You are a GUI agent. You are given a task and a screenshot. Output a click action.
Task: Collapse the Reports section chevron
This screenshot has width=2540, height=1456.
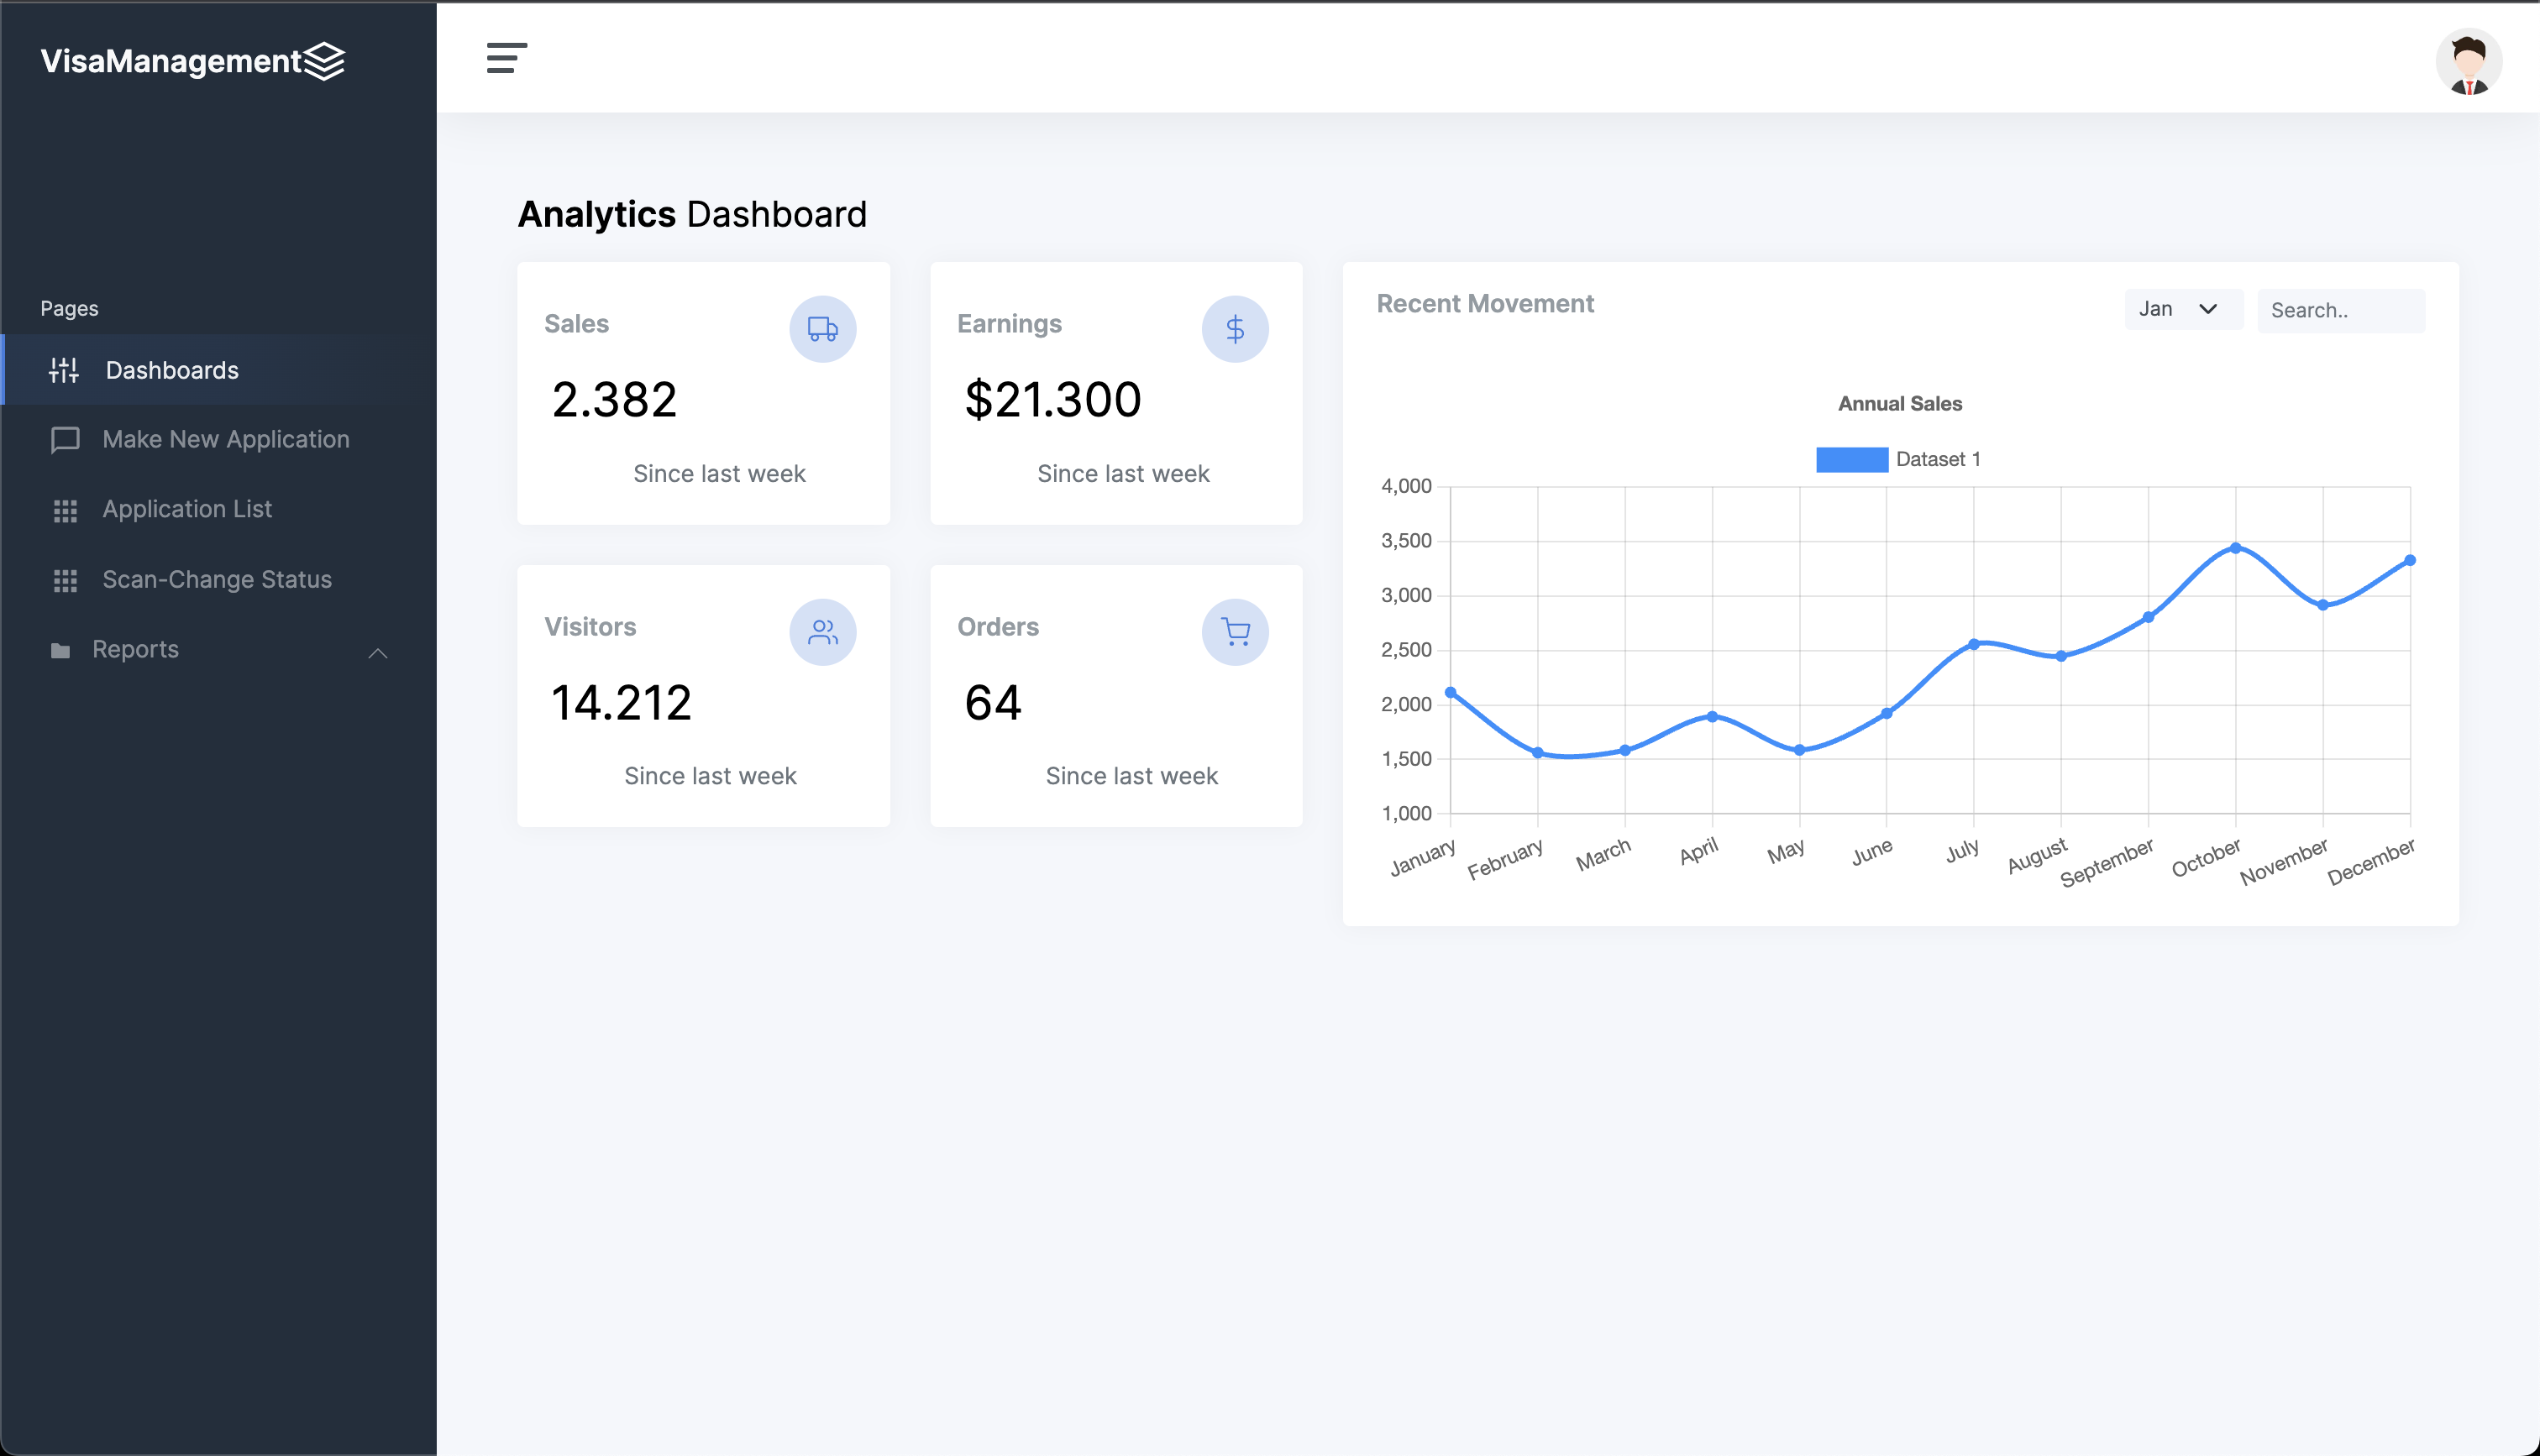pyautogui.click(x=378, y=653)
